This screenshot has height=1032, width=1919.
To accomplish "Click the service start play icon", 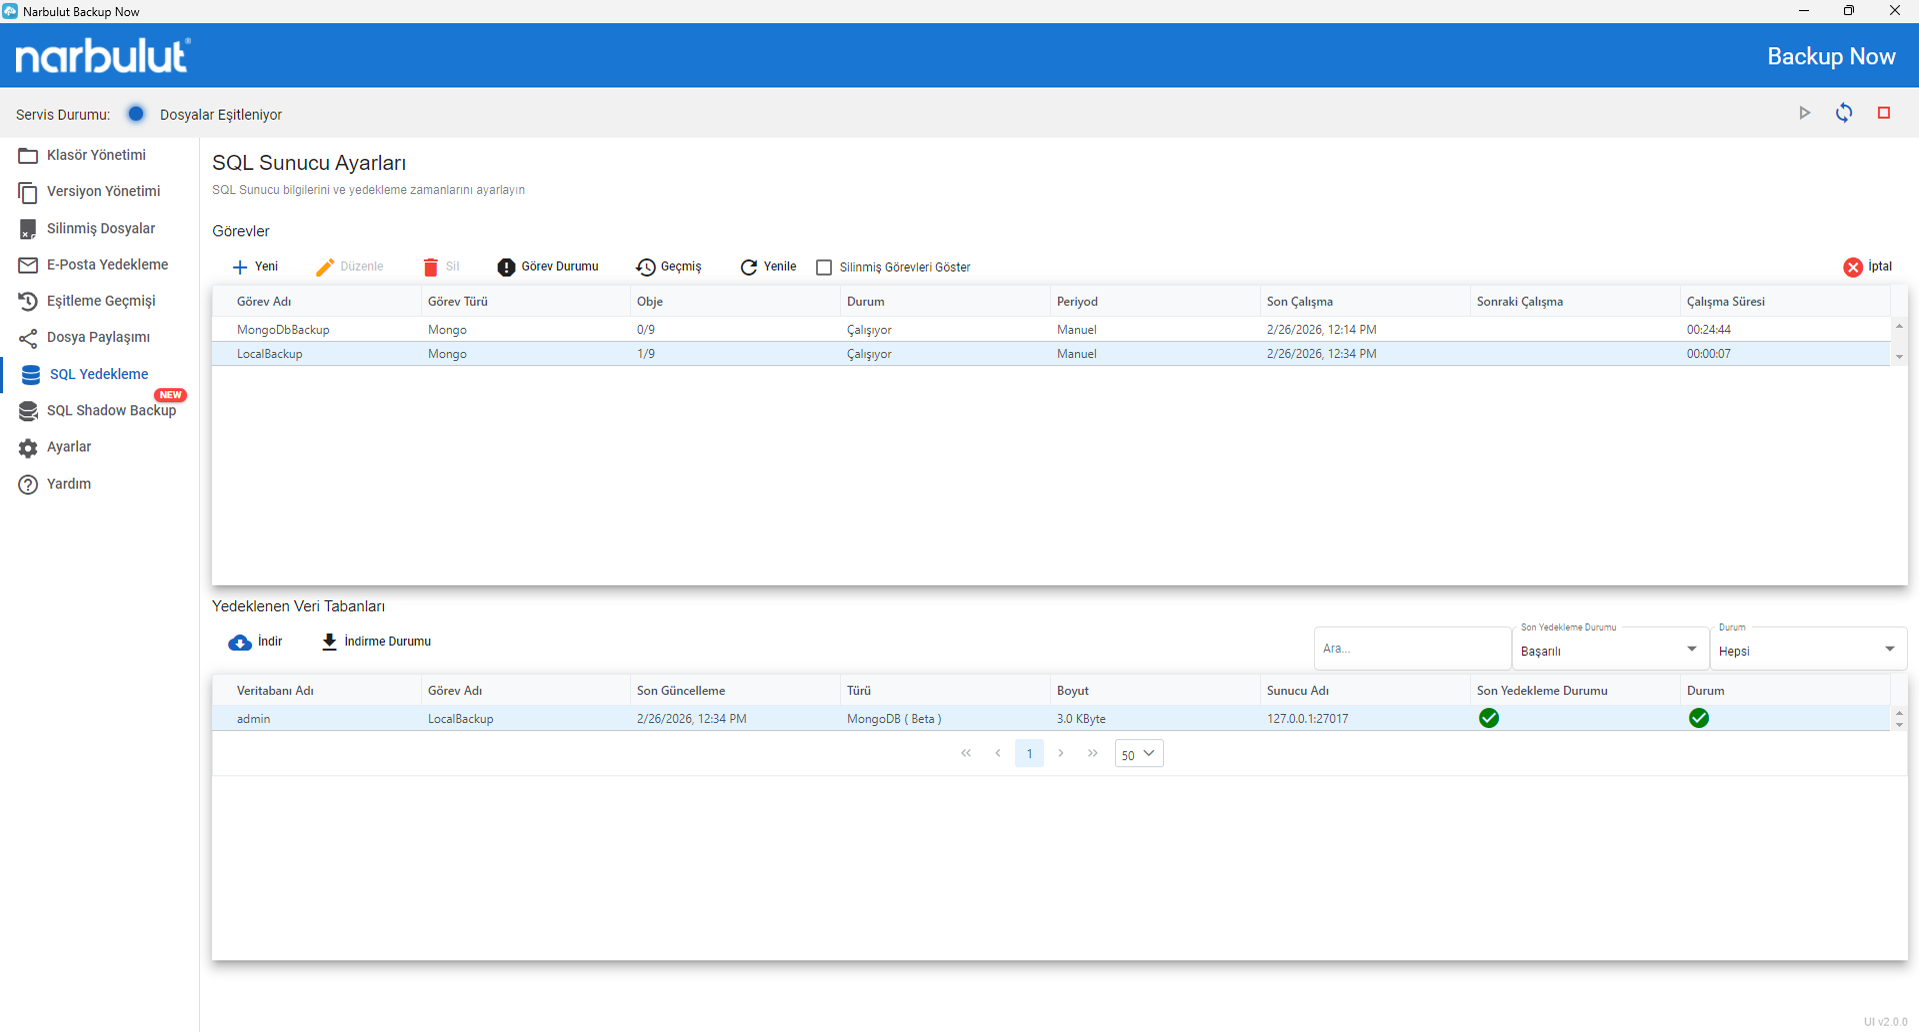I will 1804,113.
